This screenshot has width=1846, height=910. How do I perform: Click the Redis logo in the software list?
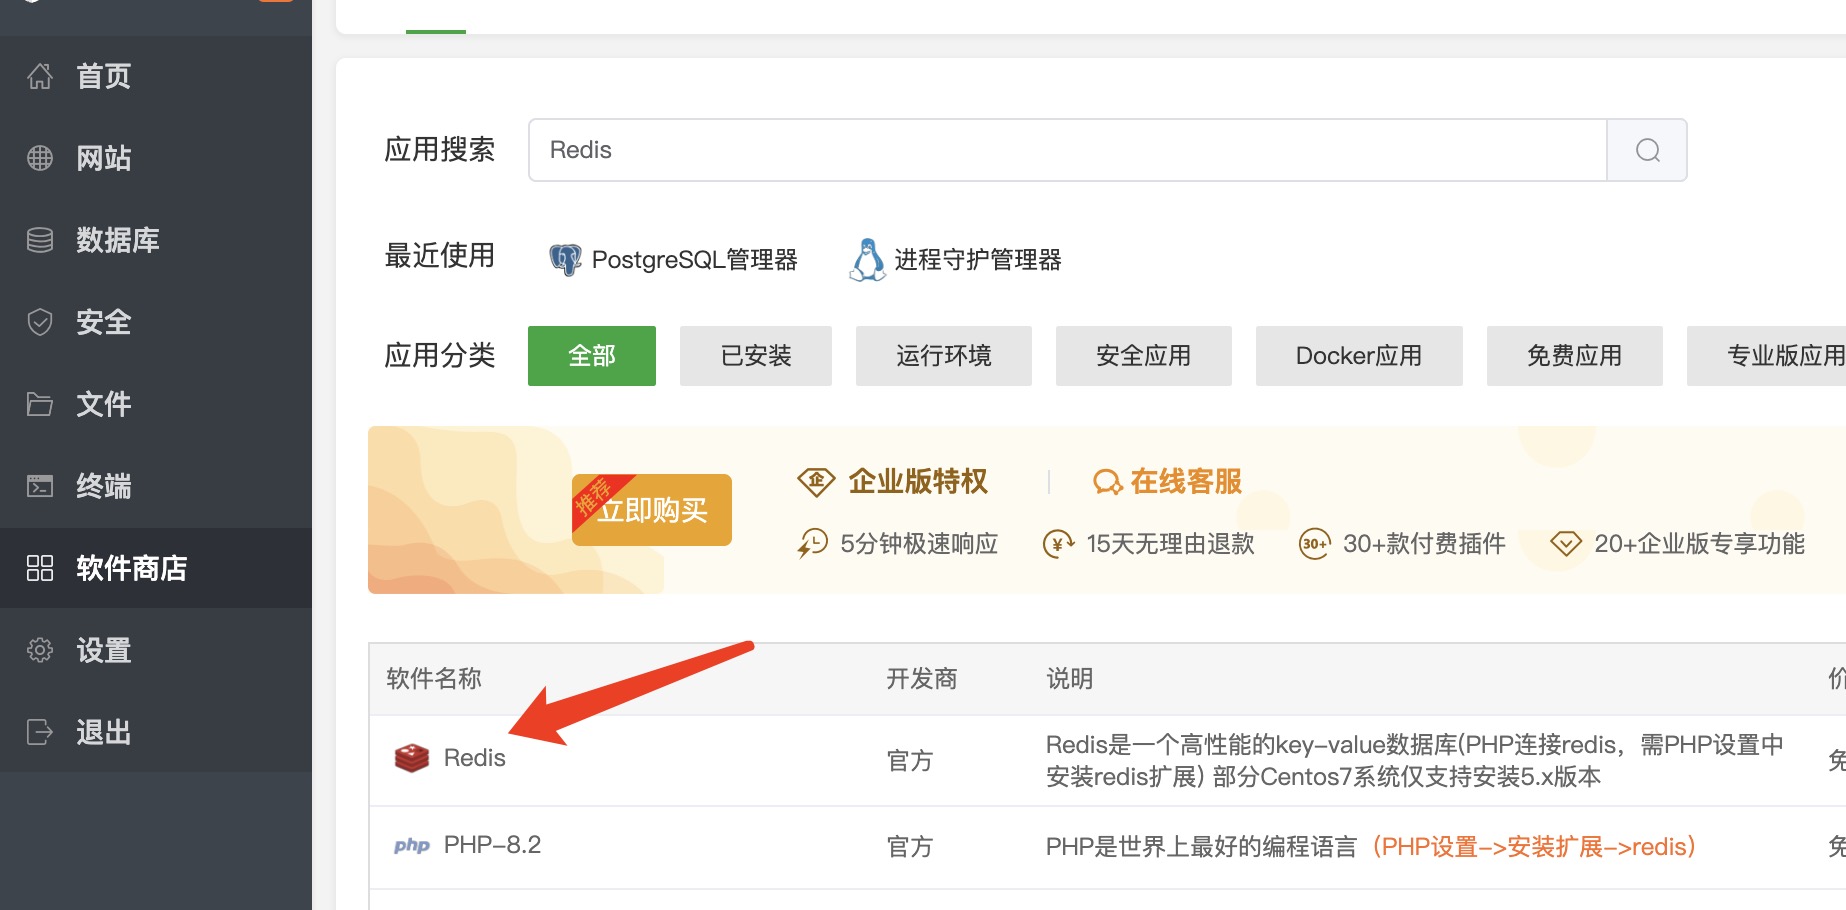(x=411, y=758)
